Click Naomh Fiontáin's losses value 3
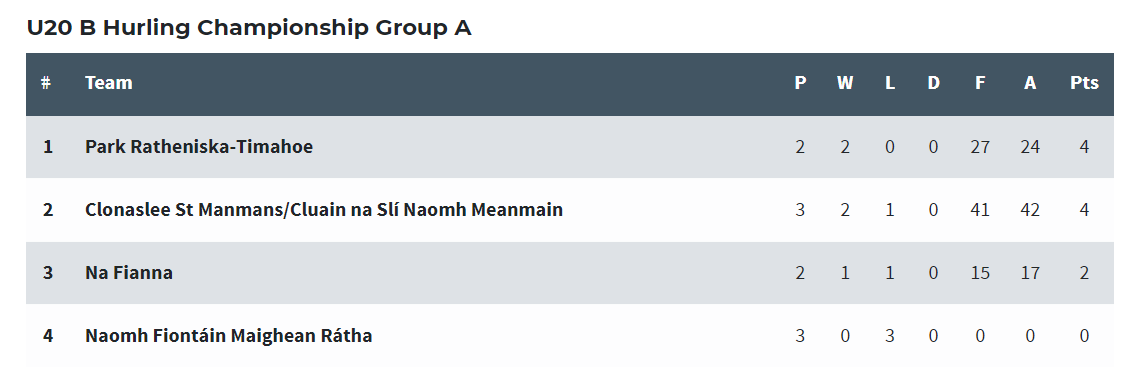 tap(890, 335)
